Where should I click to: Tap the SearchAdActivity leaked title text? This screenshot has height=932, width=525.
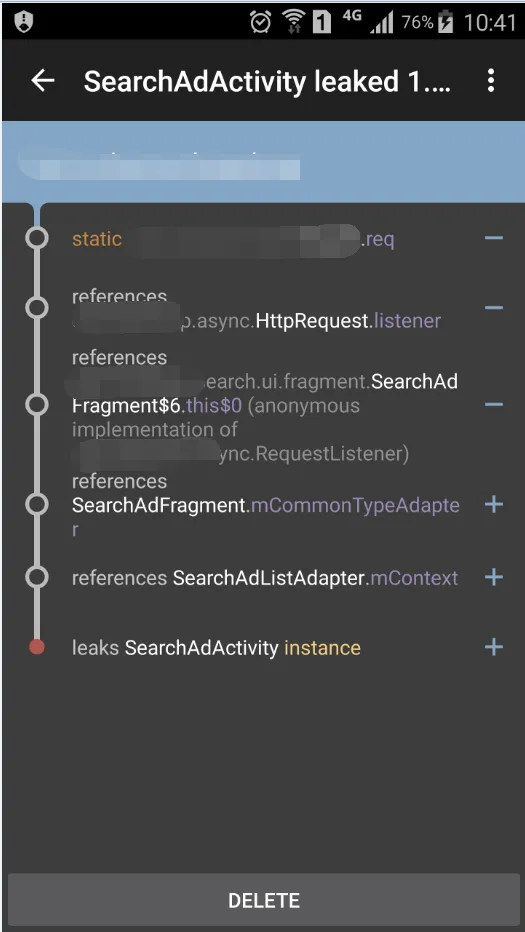point(267,81)
